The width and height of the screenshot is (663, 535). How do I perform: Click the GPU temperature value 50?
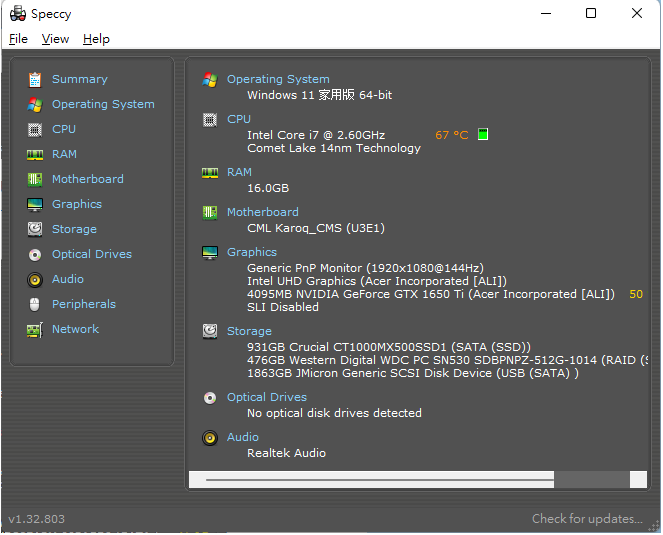point(636,294)
